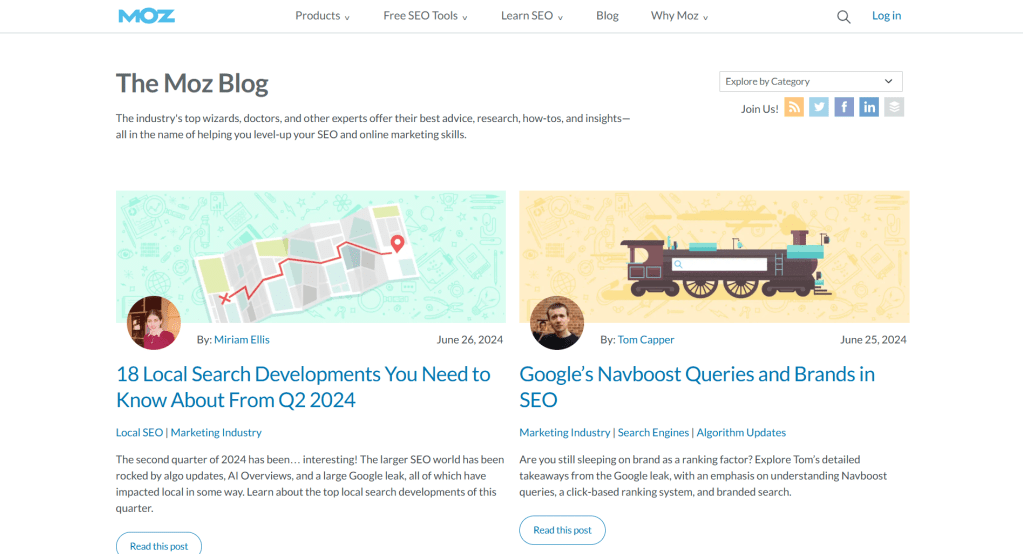Click Tom Capper author avatar
The height and width of the screenshot is (554, 1023).
[x=557, y=323]
